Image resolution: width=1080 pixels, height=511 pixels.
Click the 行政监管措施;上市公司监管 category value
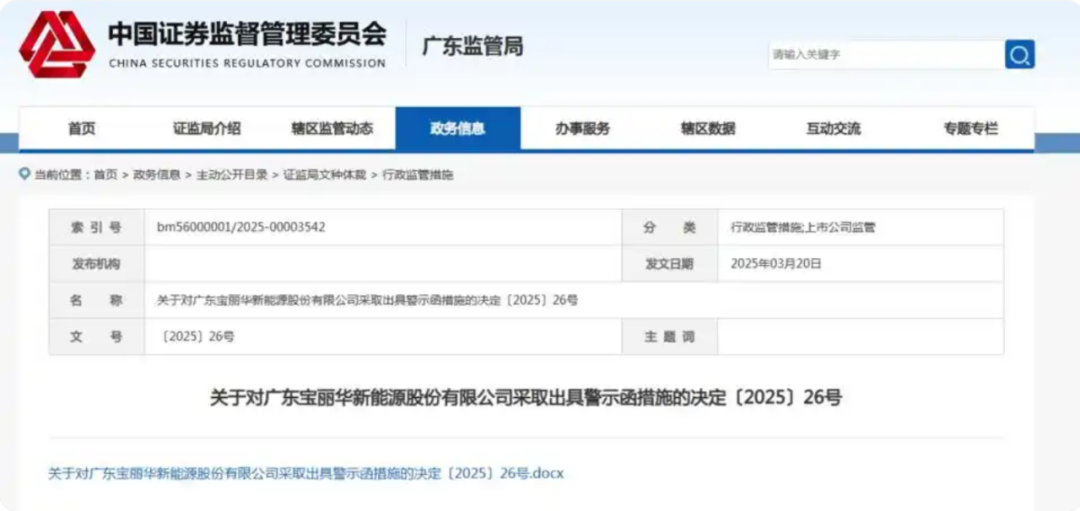(803, 227)
